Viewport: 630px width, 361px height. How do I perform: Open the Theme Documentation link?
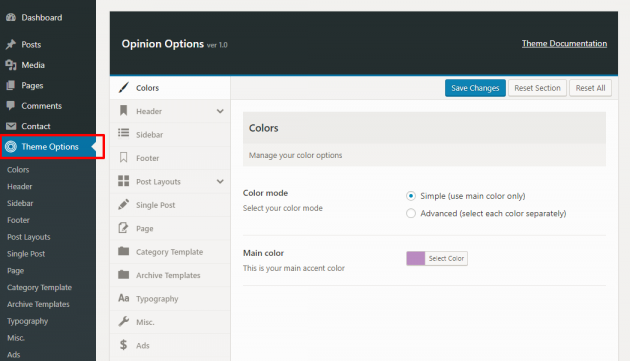(564, 43)
